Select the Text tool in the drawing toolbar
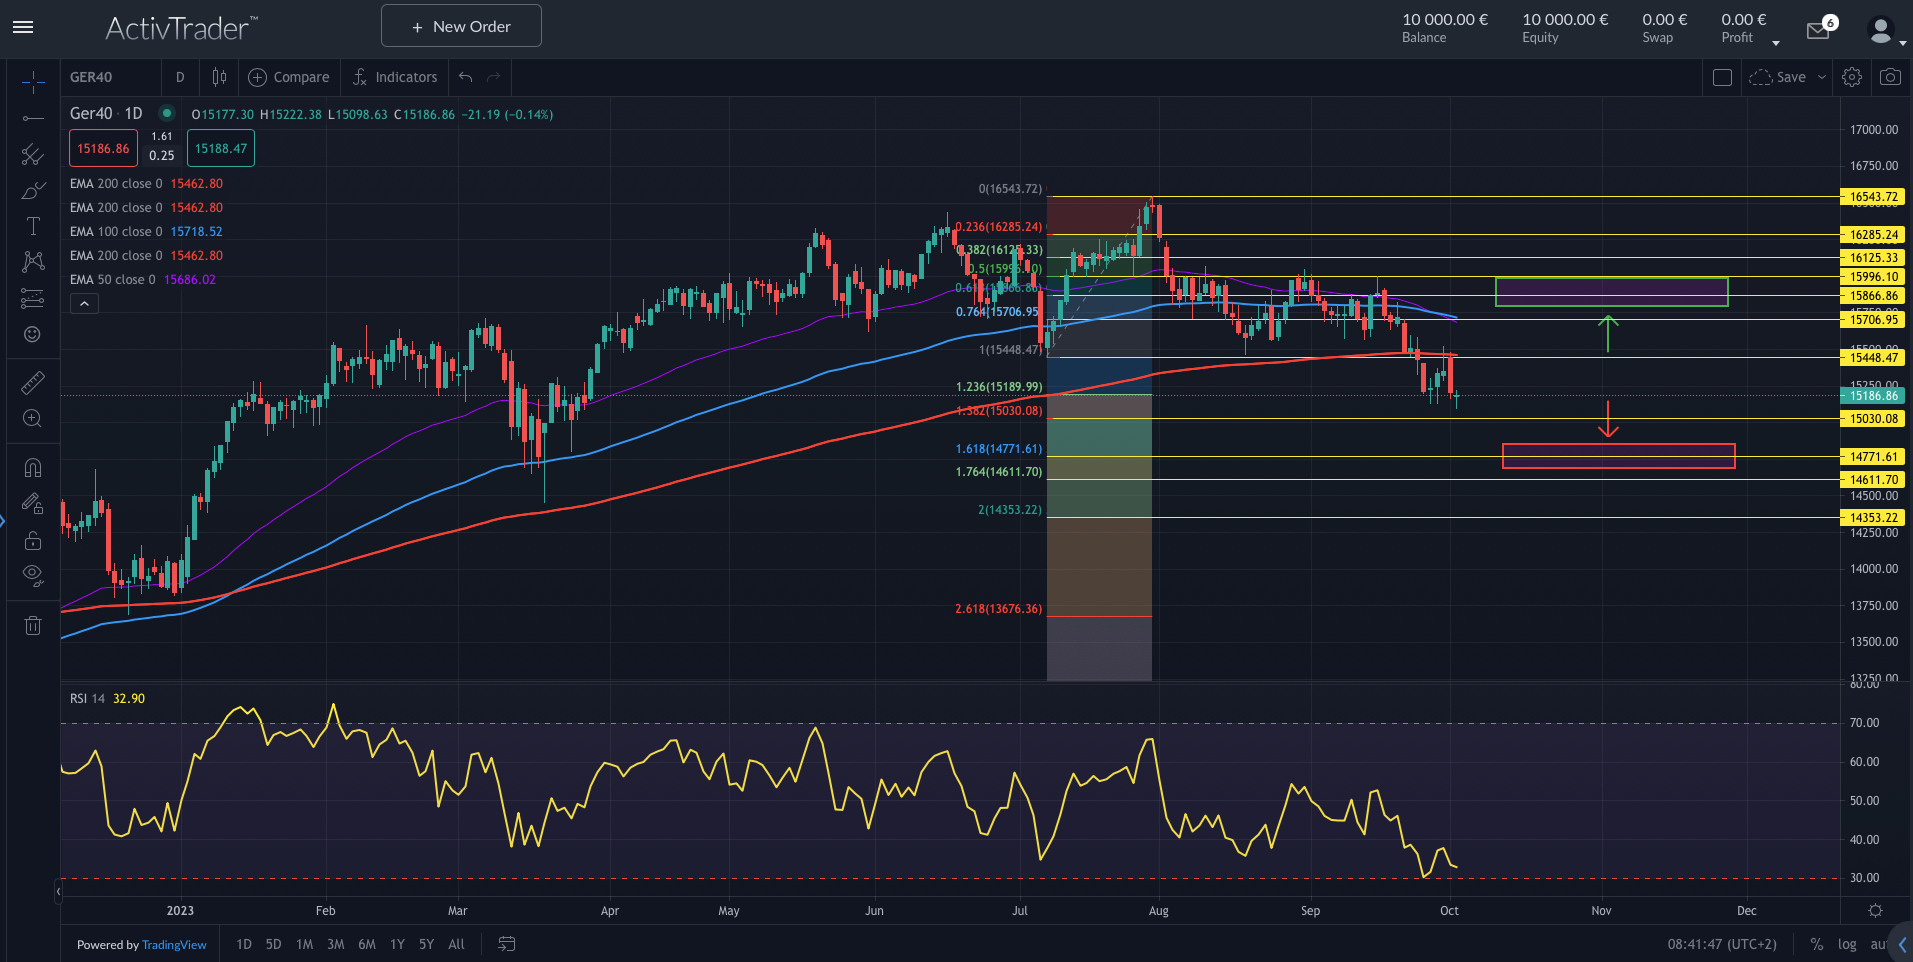 33,226
